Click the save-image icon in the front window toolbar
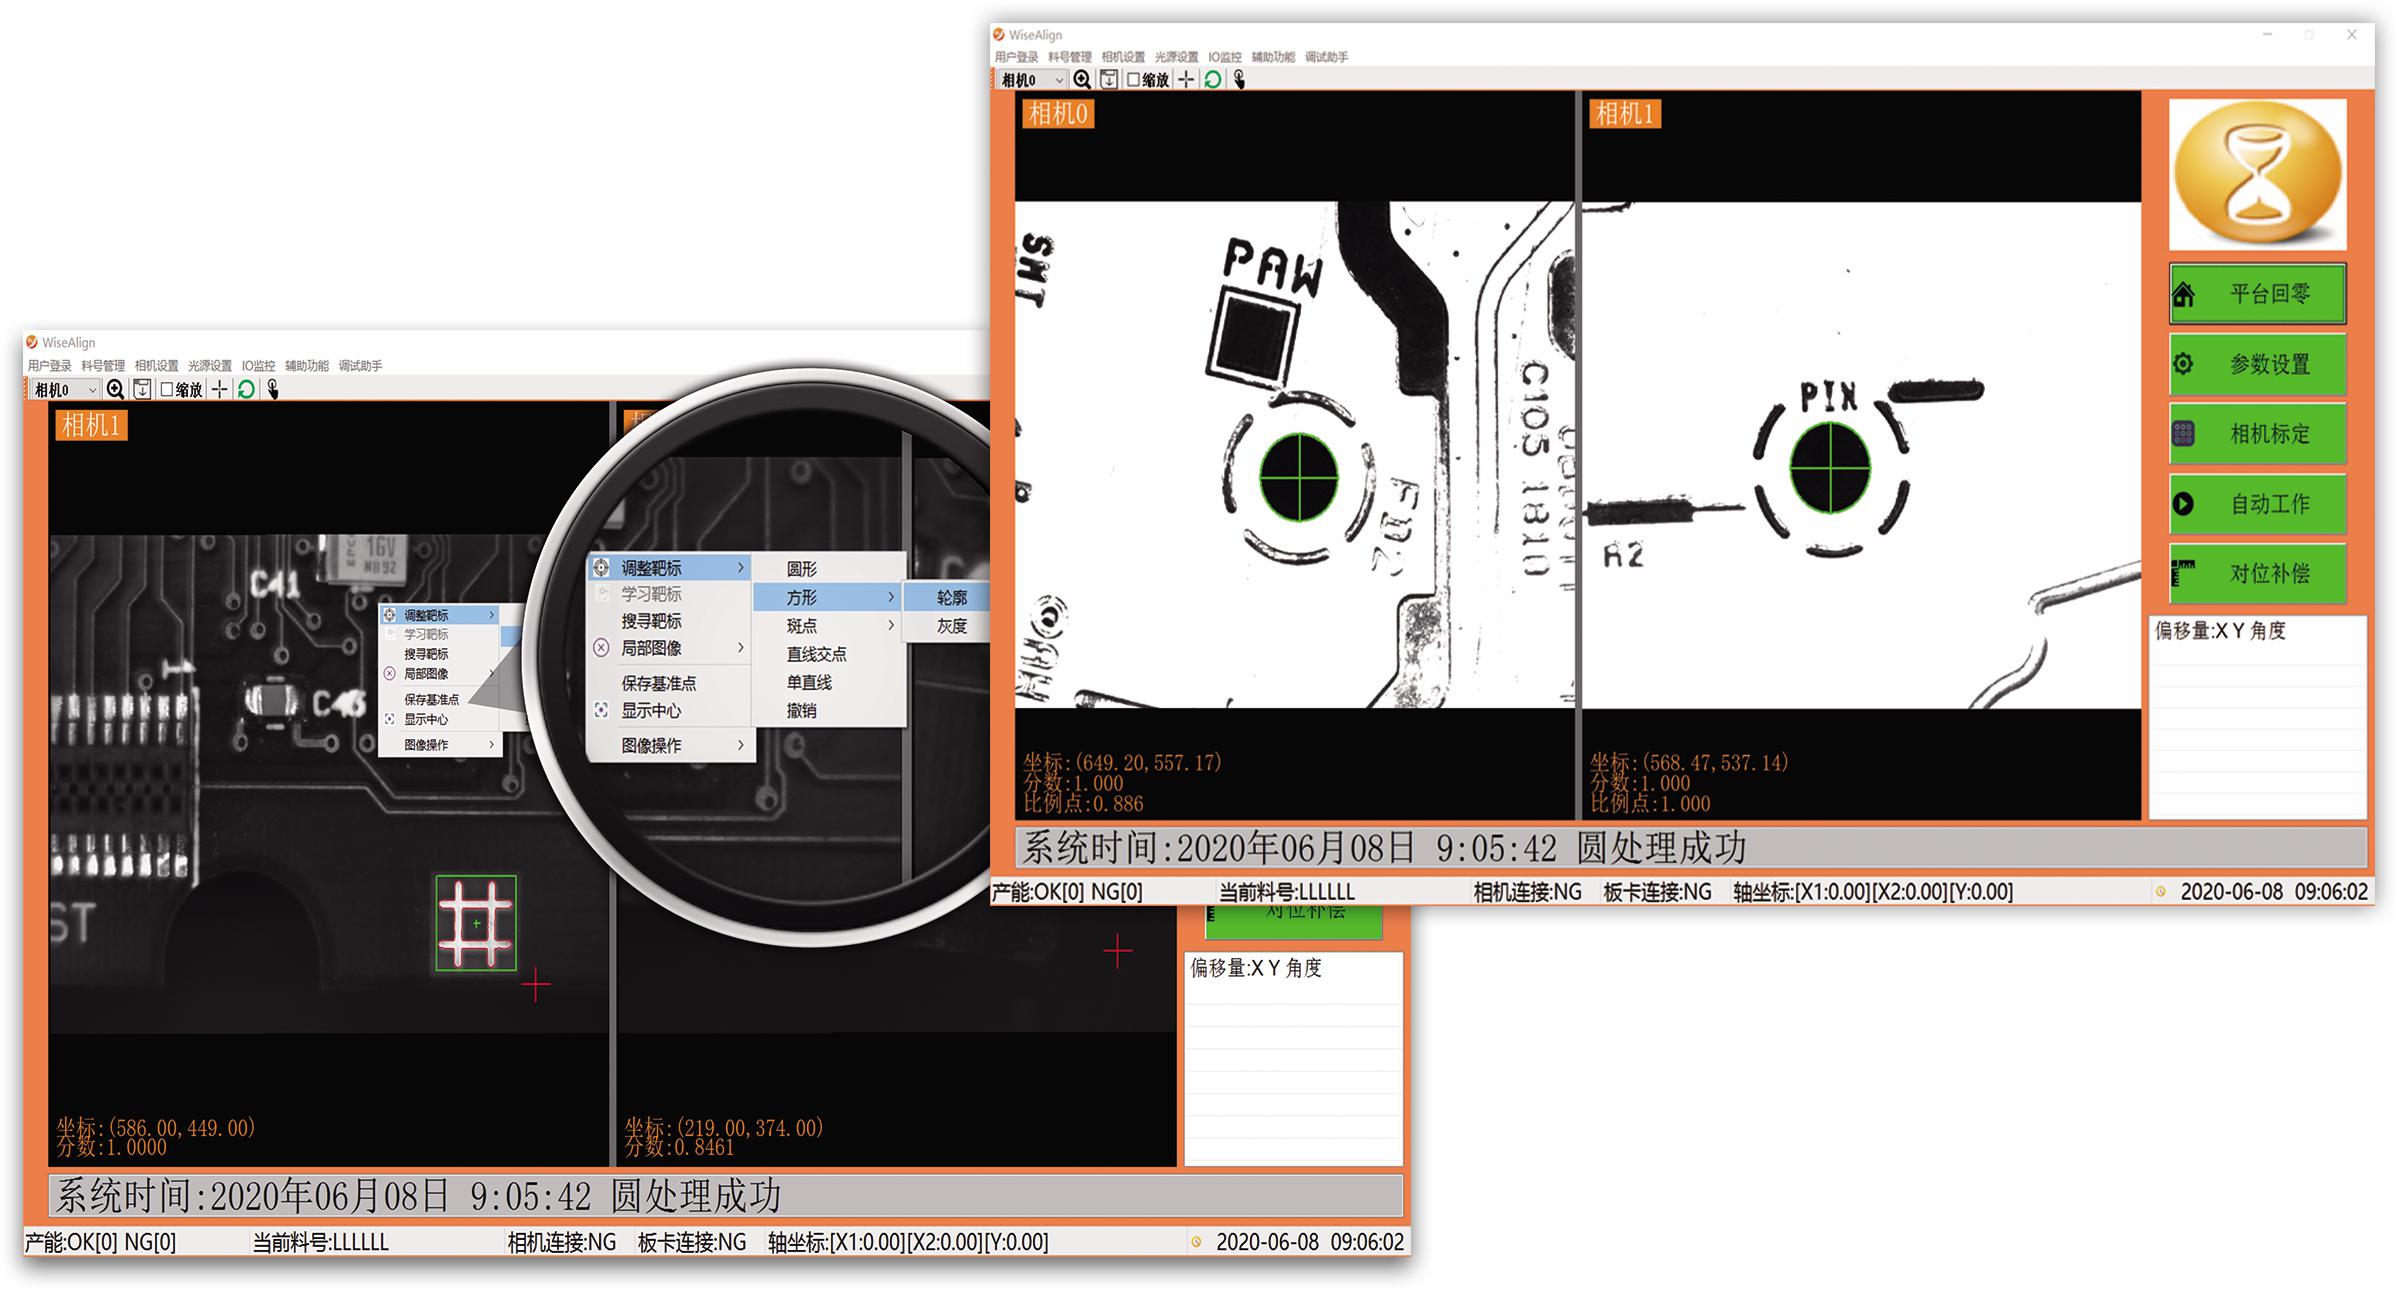Viewport: 2398px width, 1290px height. [1108, 80]
